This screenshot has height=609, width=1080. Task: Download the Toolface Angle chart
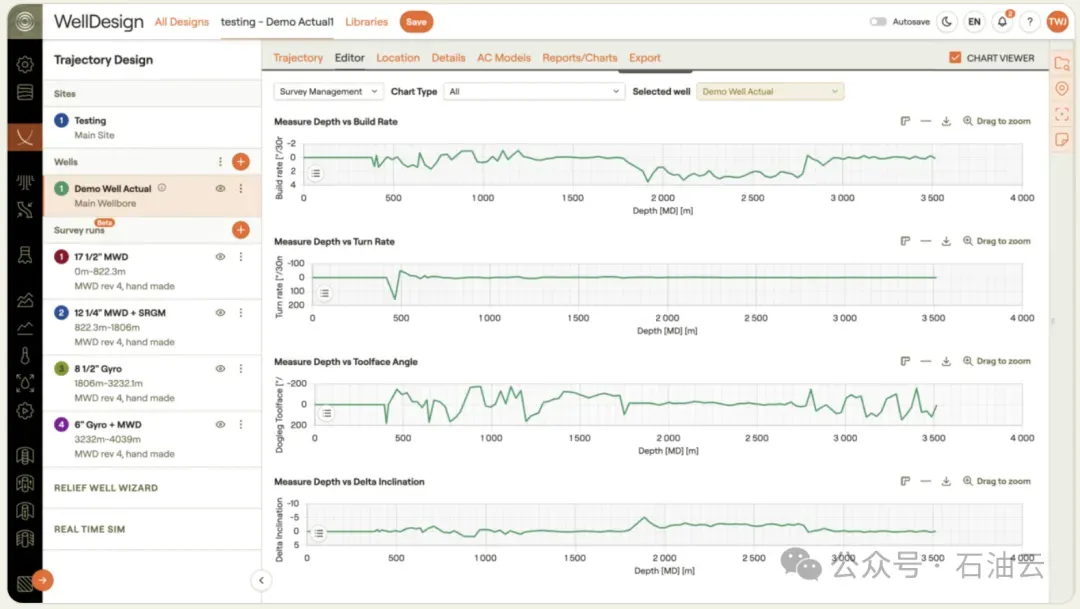click(x=946, y=361)
